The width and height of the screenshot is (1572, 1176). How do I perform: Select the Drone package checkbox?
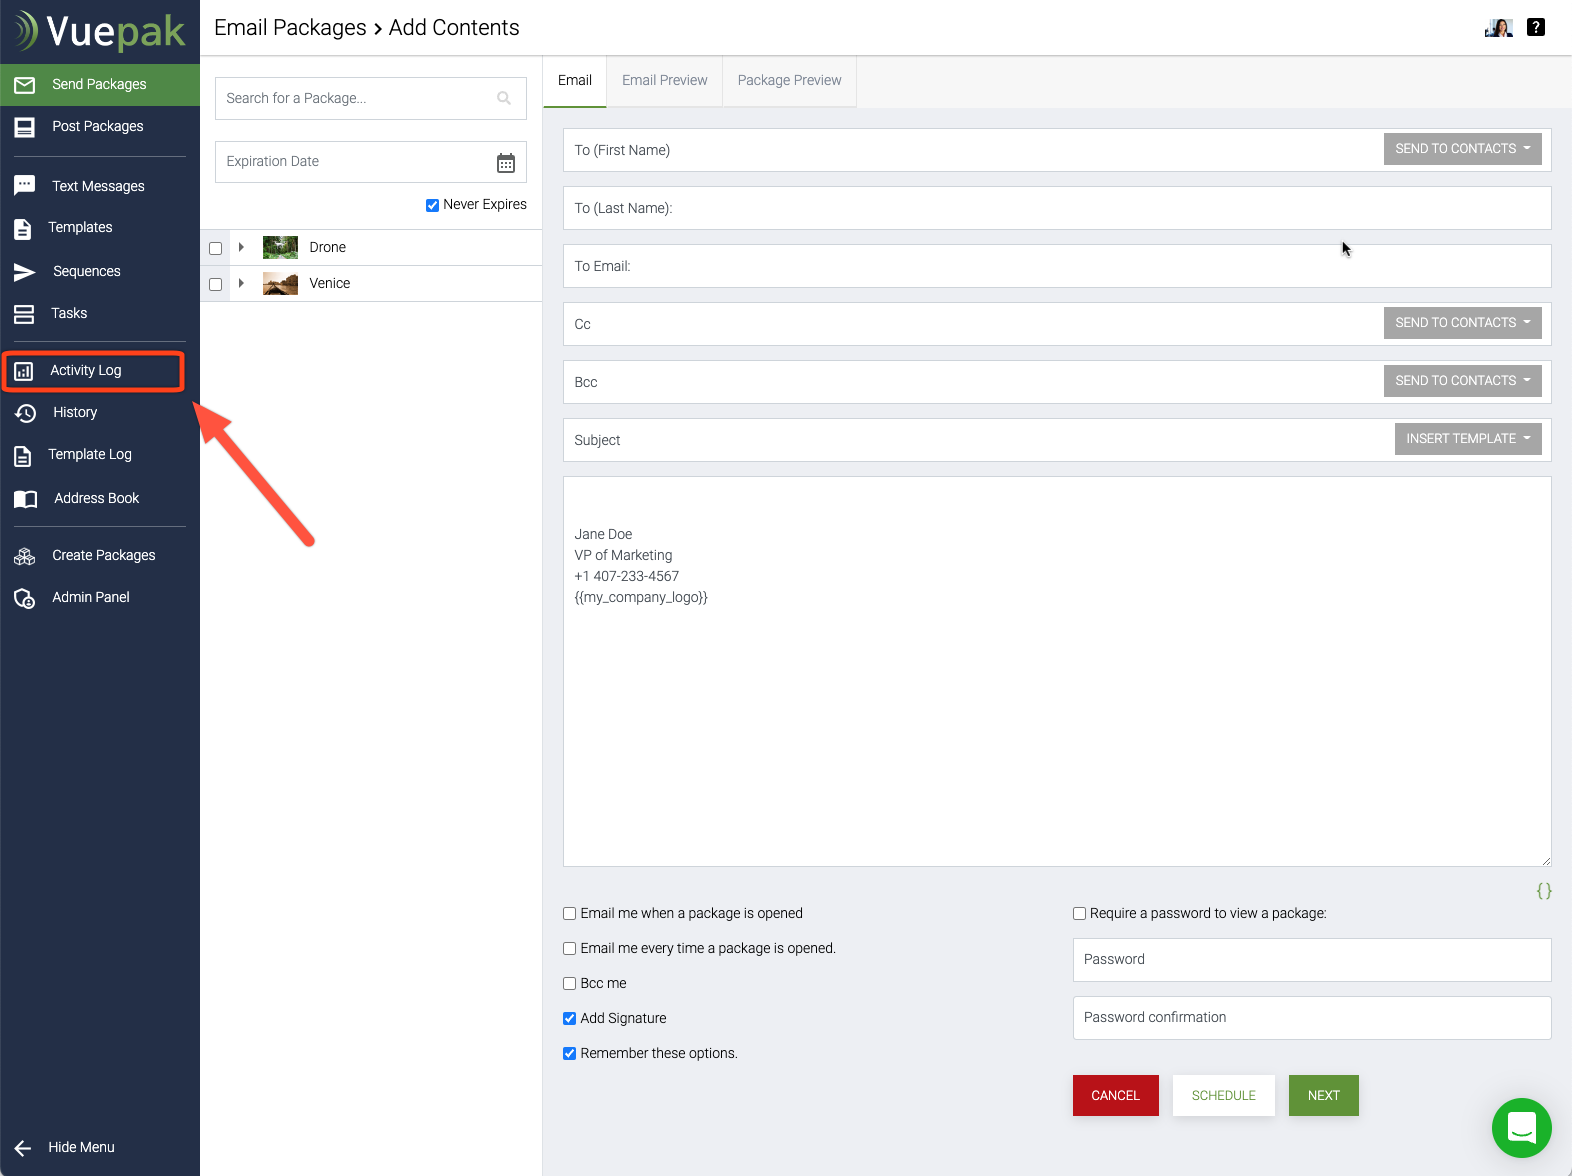215,248
